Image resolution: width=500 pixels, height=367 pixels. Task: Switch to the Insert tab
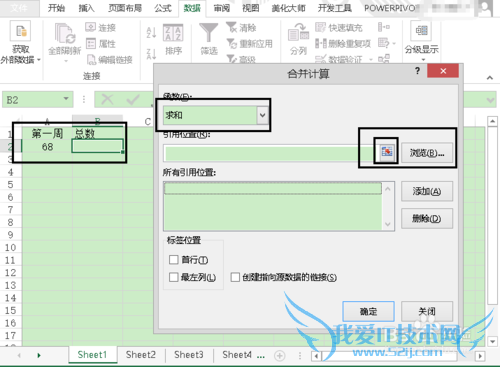(86, 8)
